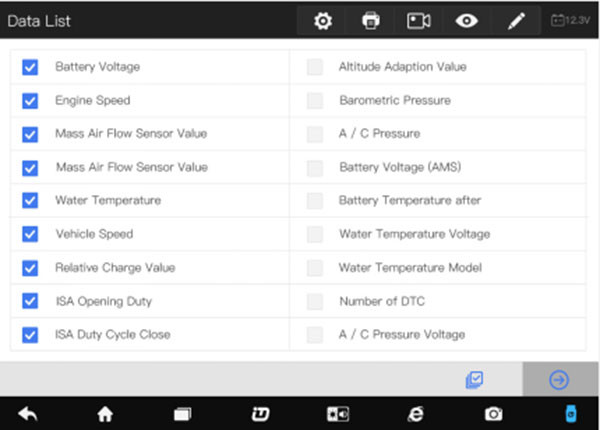Screen dimensions: 600x430
Task: Proceed with the circled arrow button
Action: [559, 380]
